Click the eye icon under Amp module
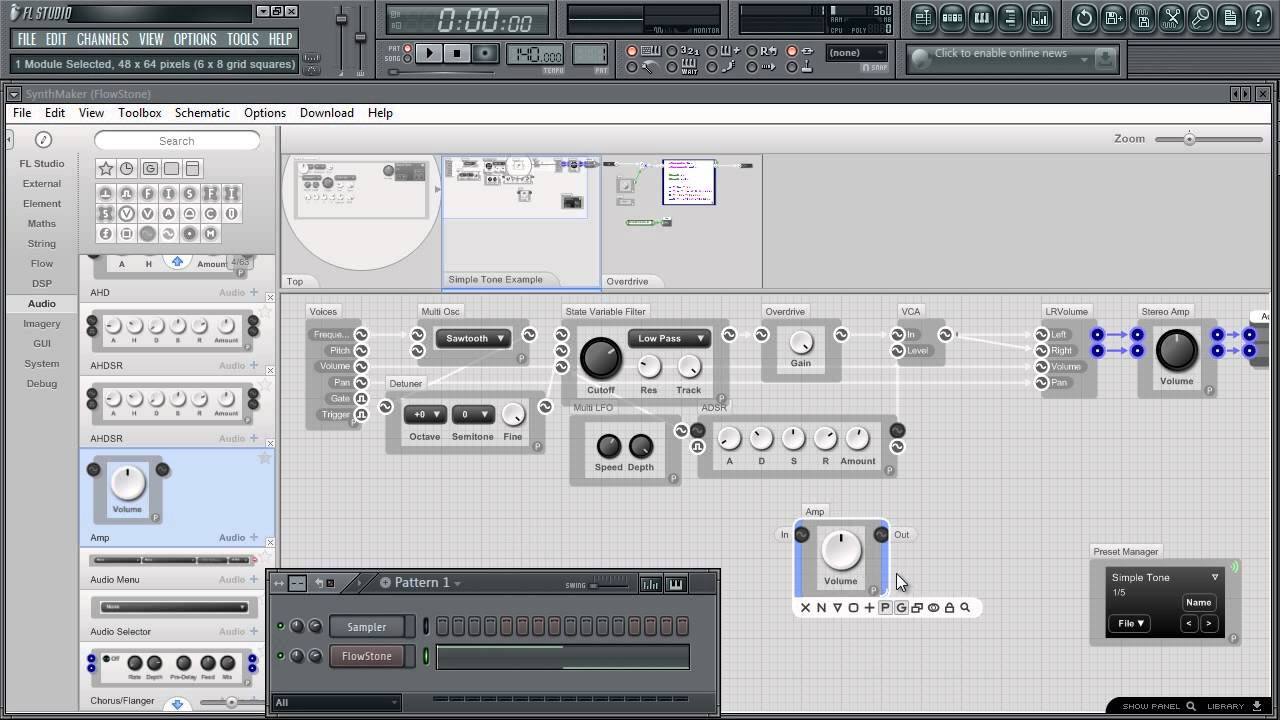The image size is (1280, 720). 933,607
